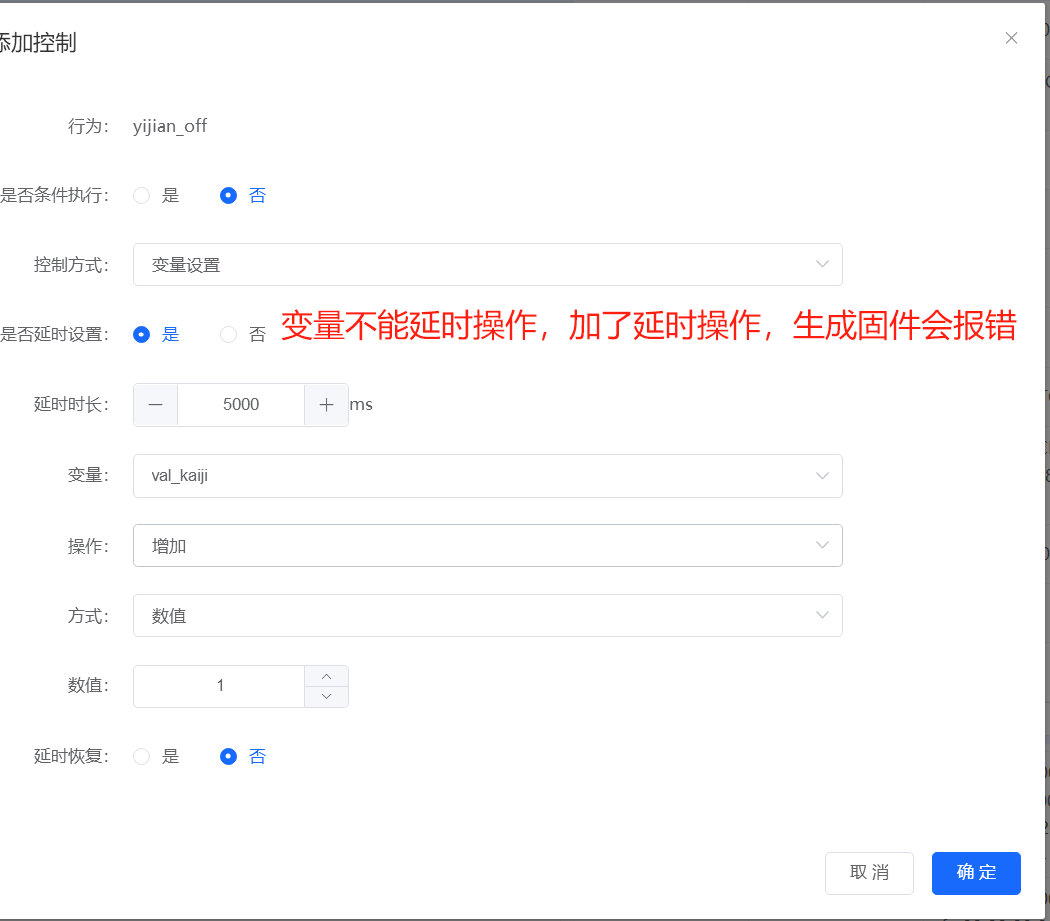Select 是 for 是否条件执行
Image resolution: width=1050 pixels, height=921 pixels.
coord(141,195)
